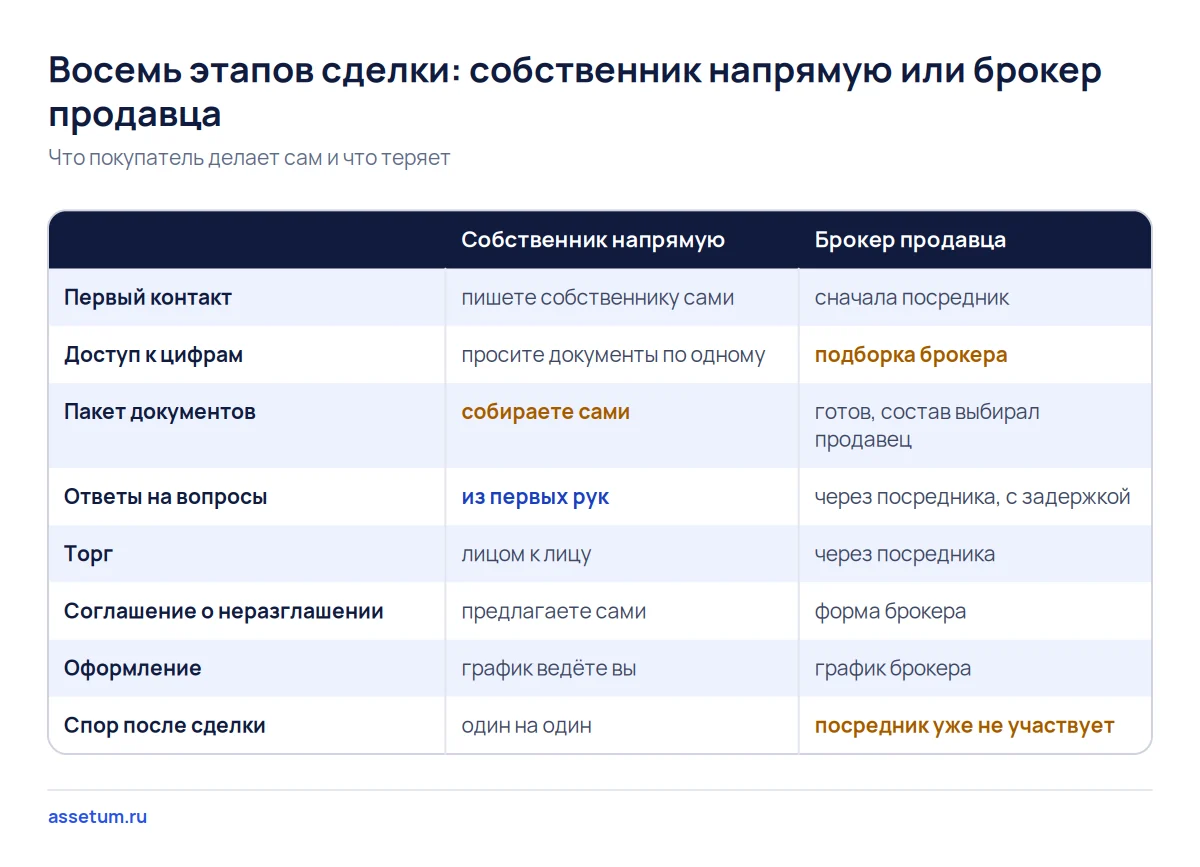Select row label 'Соглашение о неразглашении'

tap(224, 611)
